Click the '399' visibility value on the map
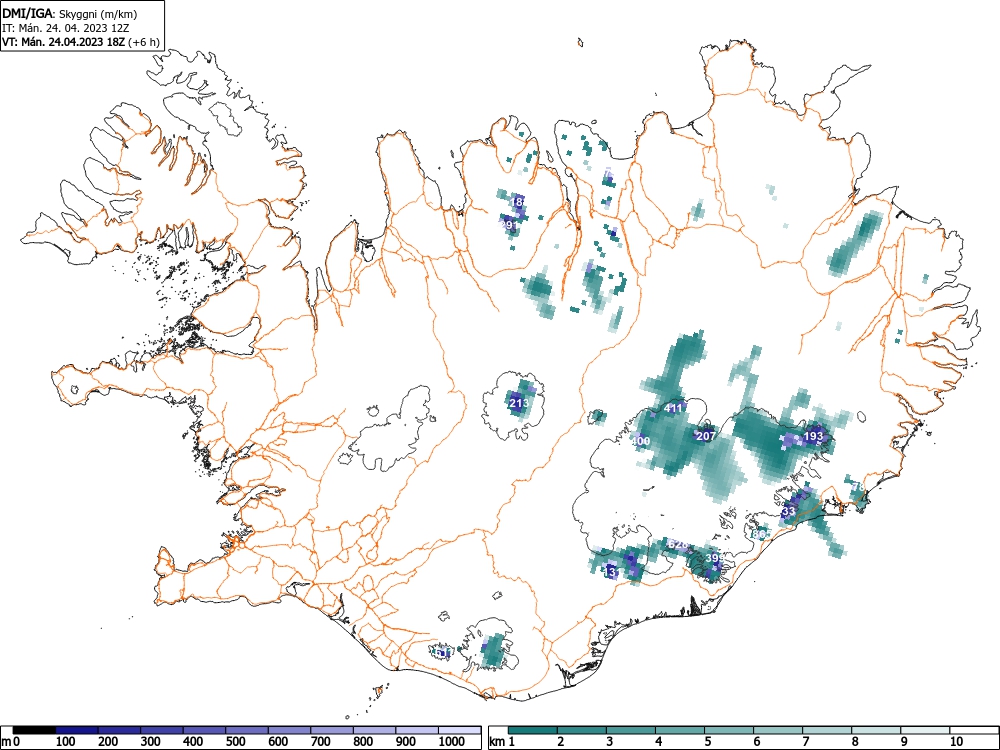The height and width of the screenshot is (750, 1000). [x=715, y=558]
